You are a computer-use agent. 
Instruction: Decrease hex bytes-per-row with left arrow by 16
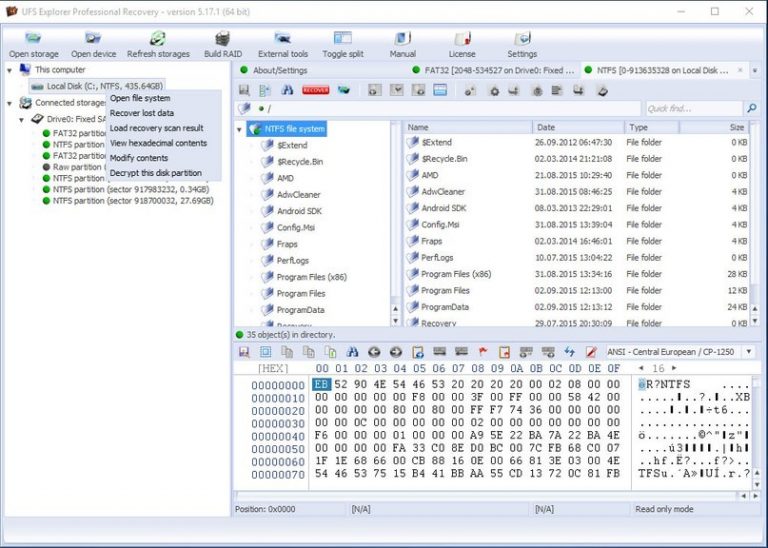[x=641, y=368]
